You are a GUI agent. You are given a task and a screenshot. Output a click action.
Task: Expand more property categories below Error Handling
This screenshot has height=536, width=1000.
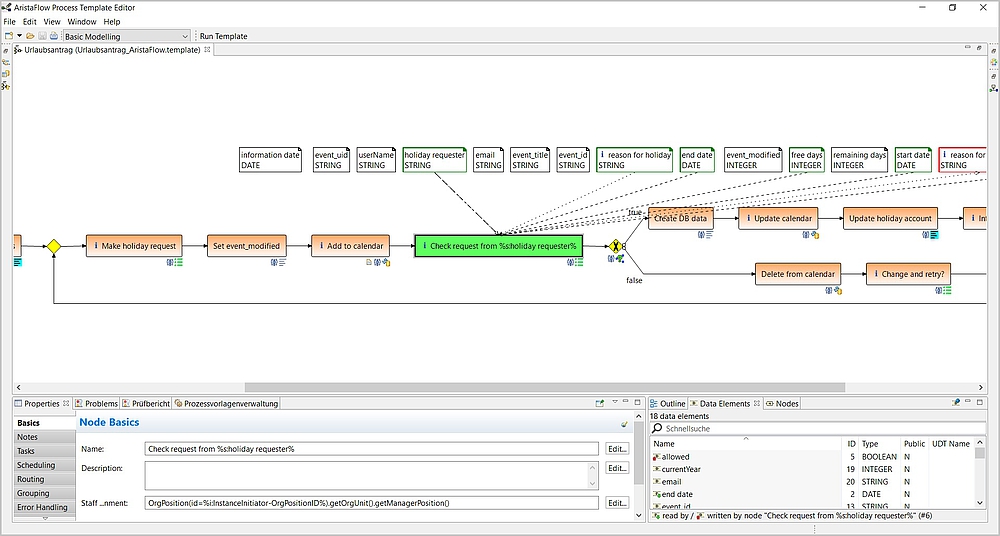coord(45,518)
